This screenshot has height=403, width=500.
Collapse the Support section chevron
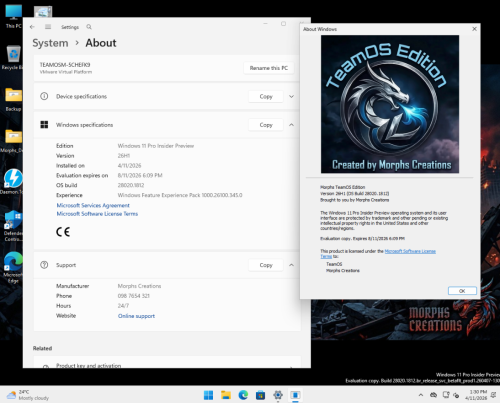(291, 265)
